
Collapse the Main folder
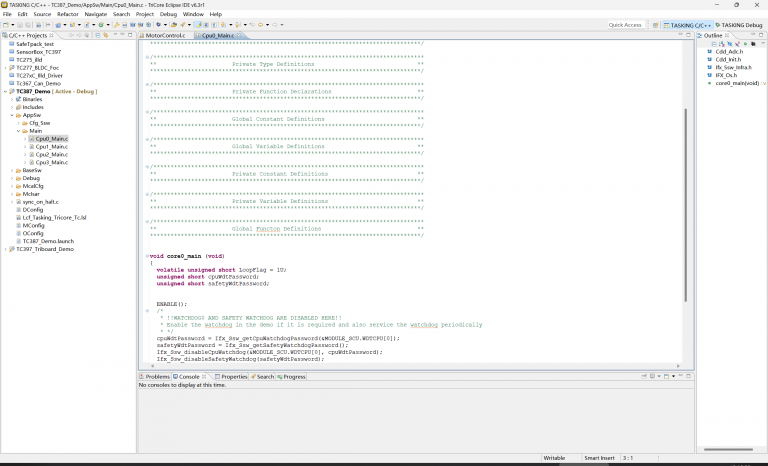[19, 131]
